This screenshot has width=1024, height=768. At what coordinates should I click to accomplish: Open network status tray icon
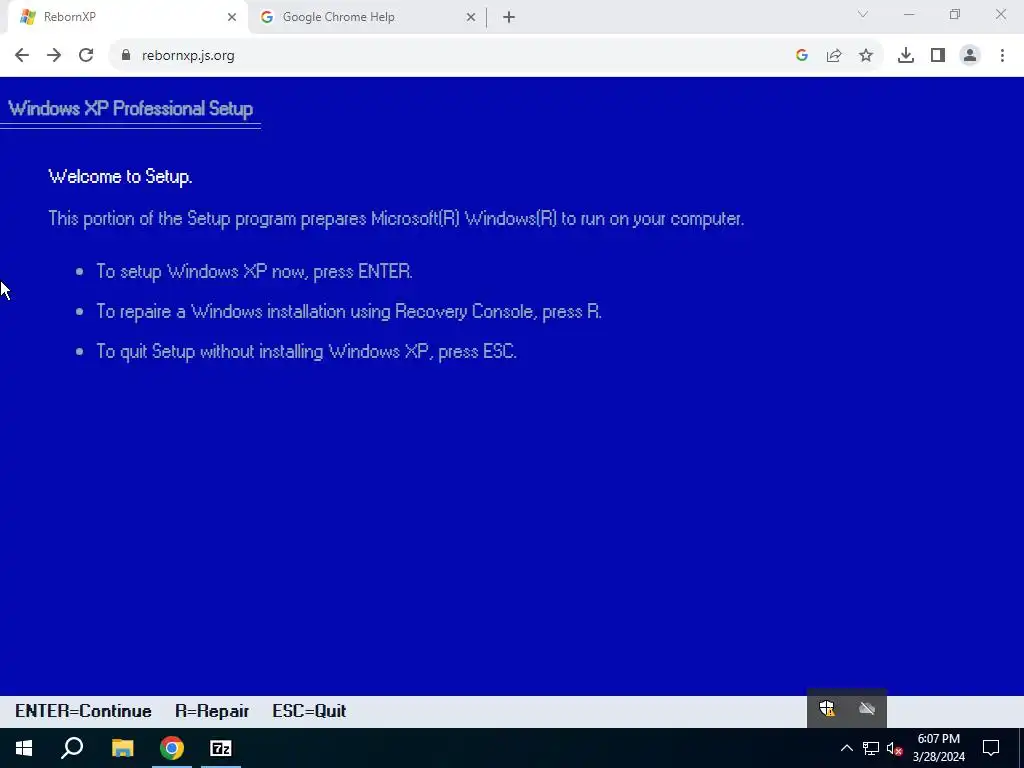(x=871, y=748)
